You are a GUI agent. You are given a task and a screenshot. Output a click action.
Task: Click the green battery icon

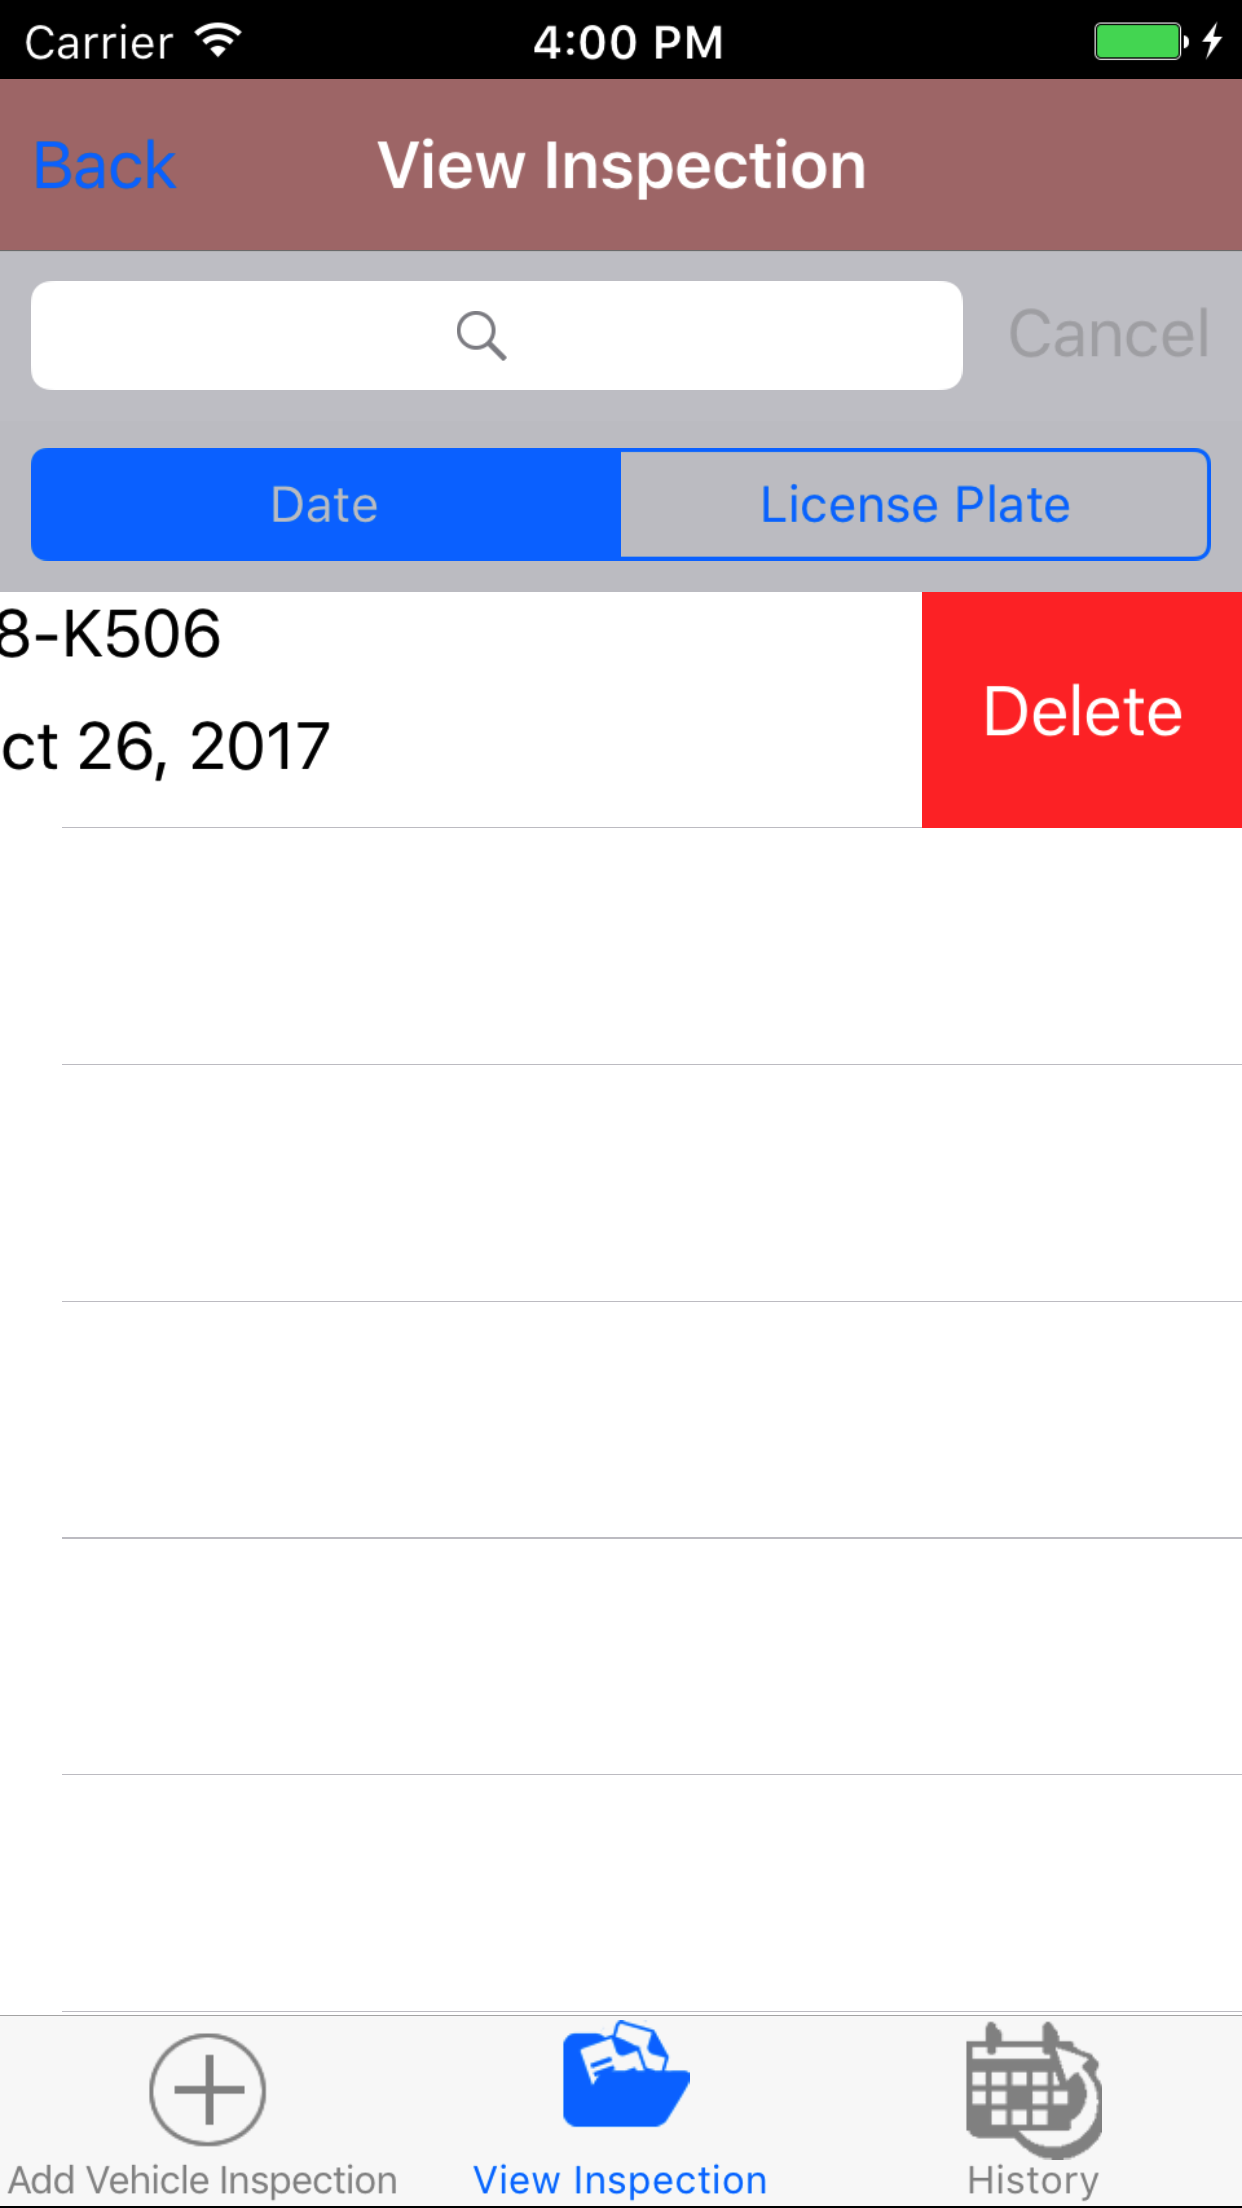tap(1141, 42)
